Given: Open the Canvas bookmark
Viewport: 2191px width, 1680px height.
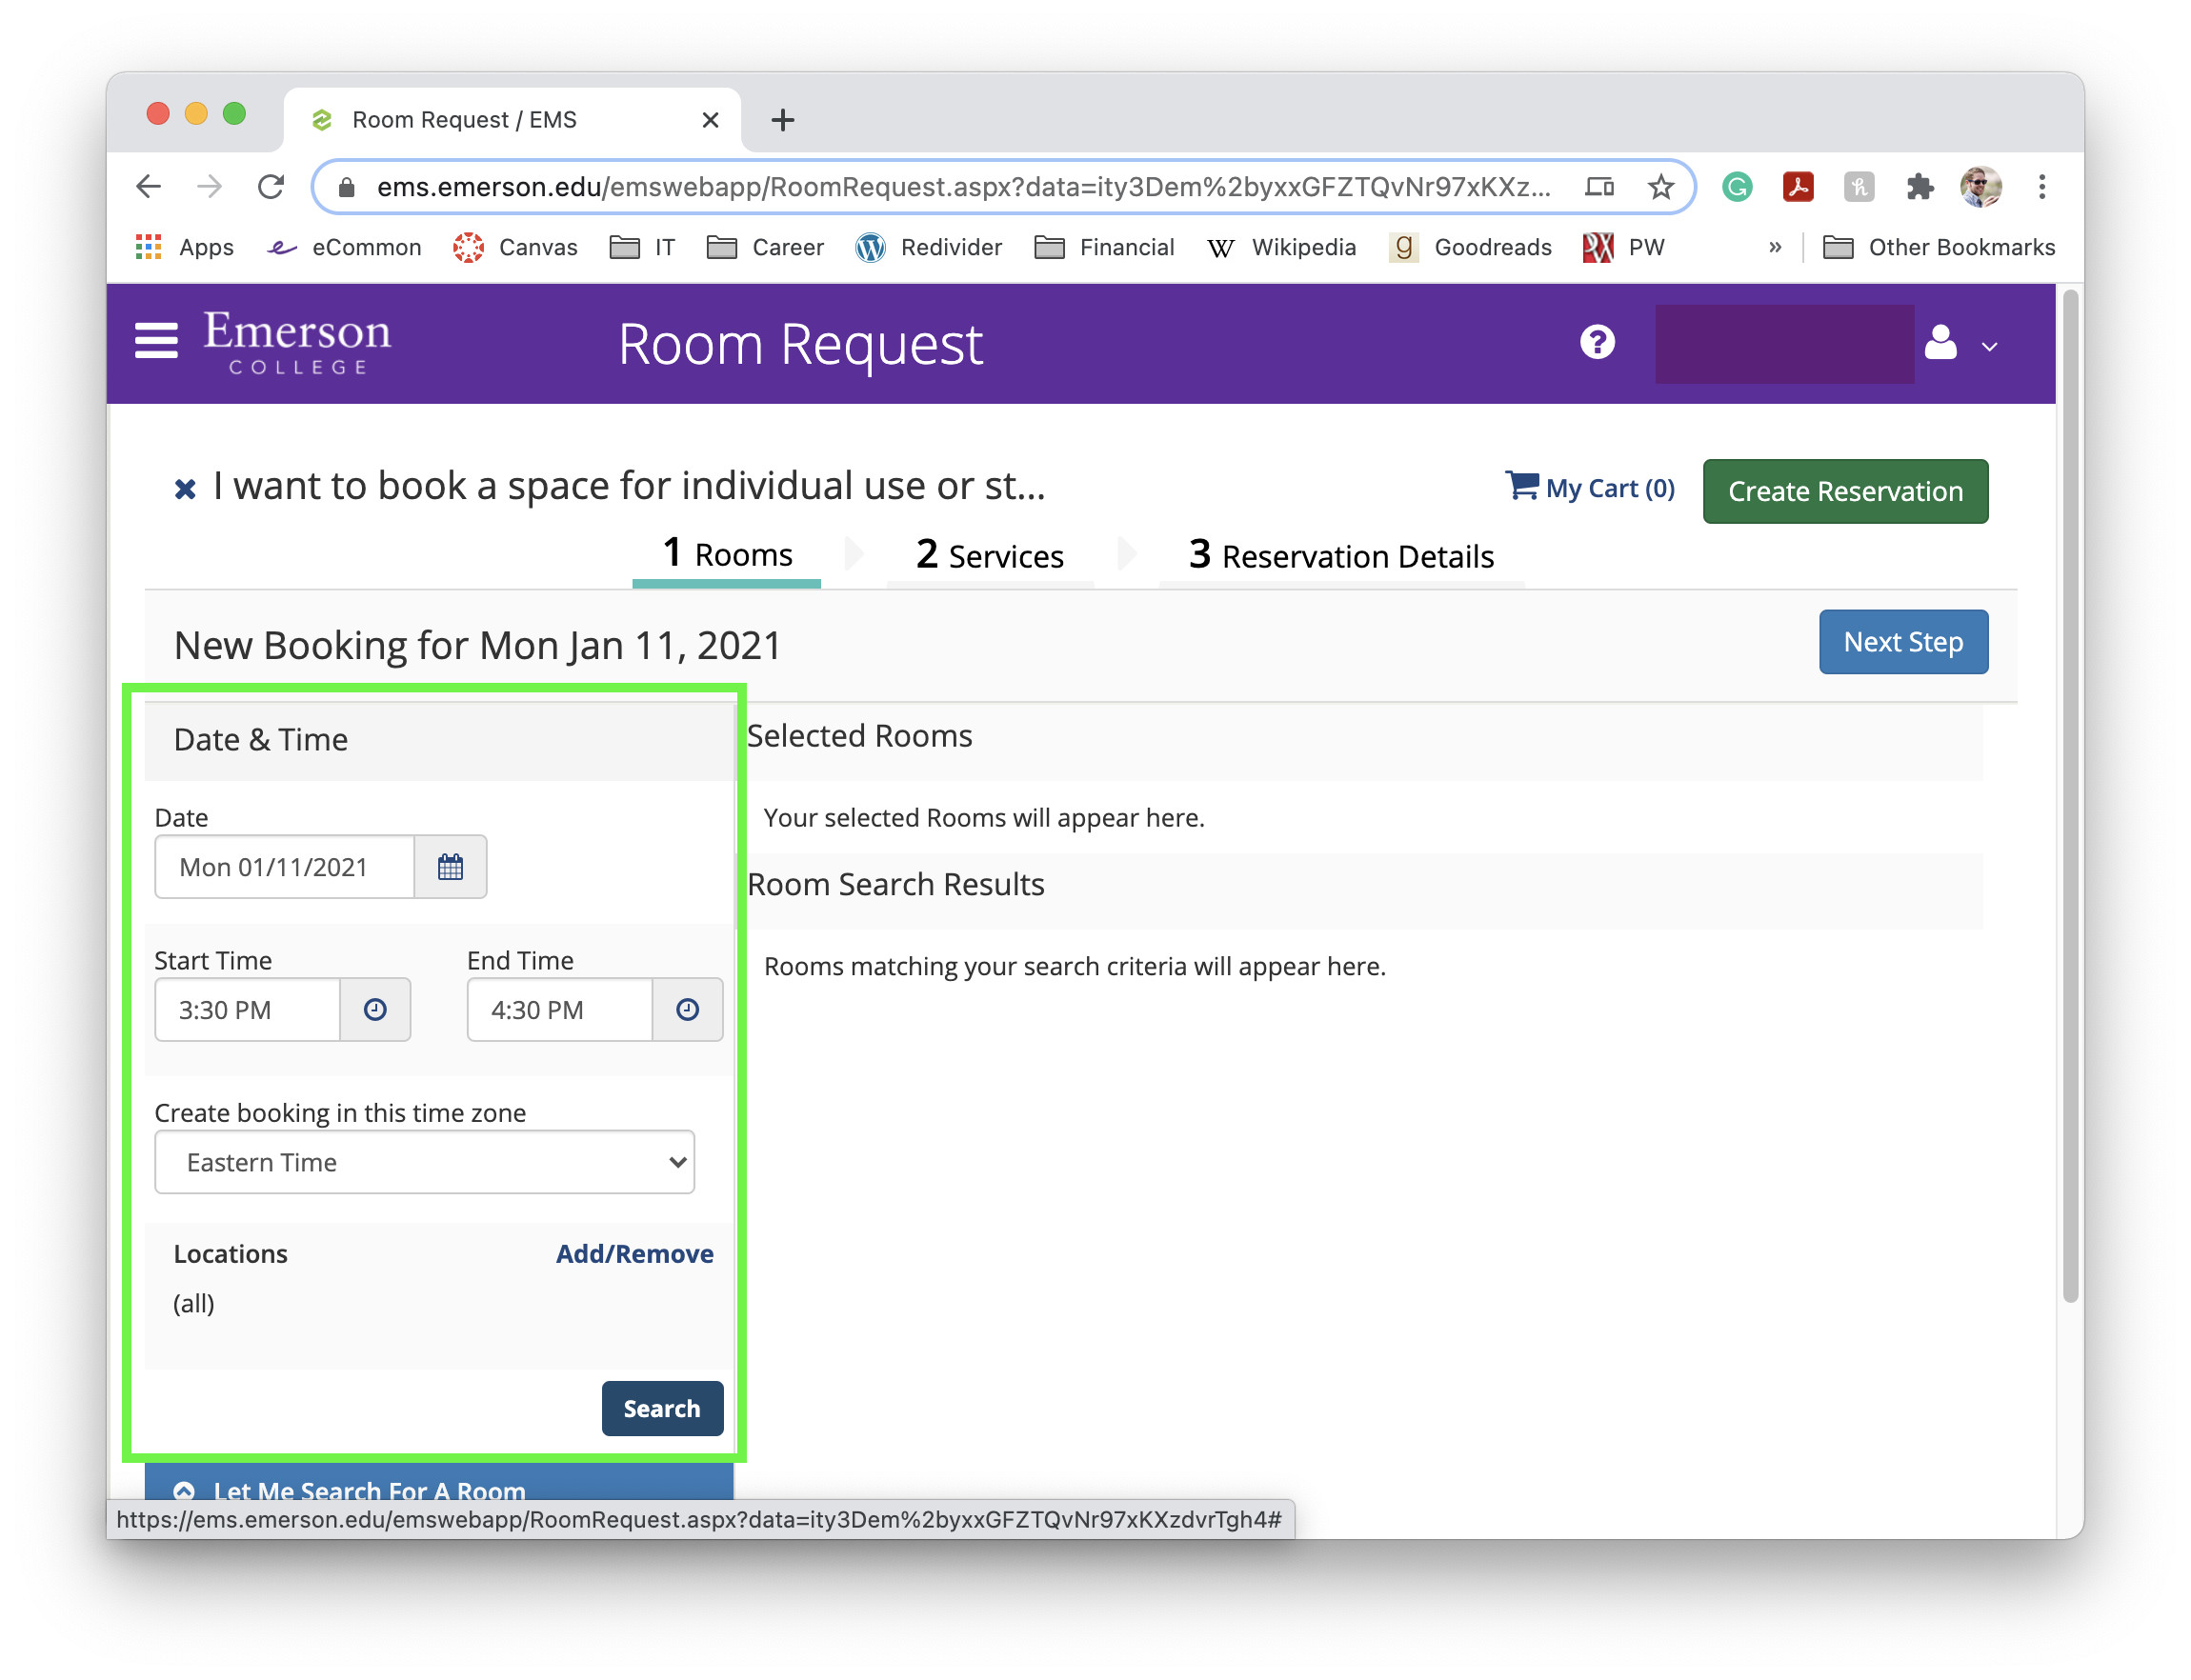Looking at the screenshot, I should 514,247.
